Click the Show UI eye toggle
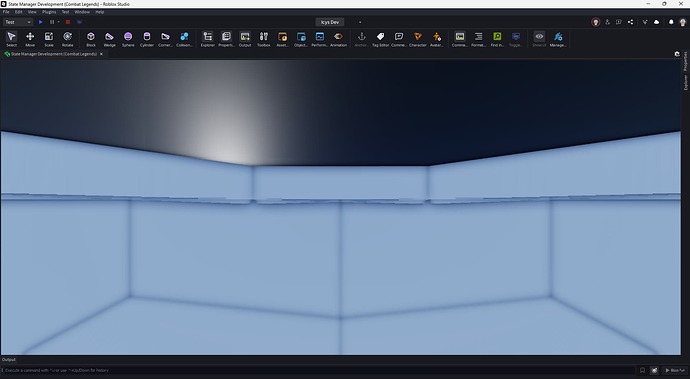This screenshot has width=690, height=379. tap(539, 39)
